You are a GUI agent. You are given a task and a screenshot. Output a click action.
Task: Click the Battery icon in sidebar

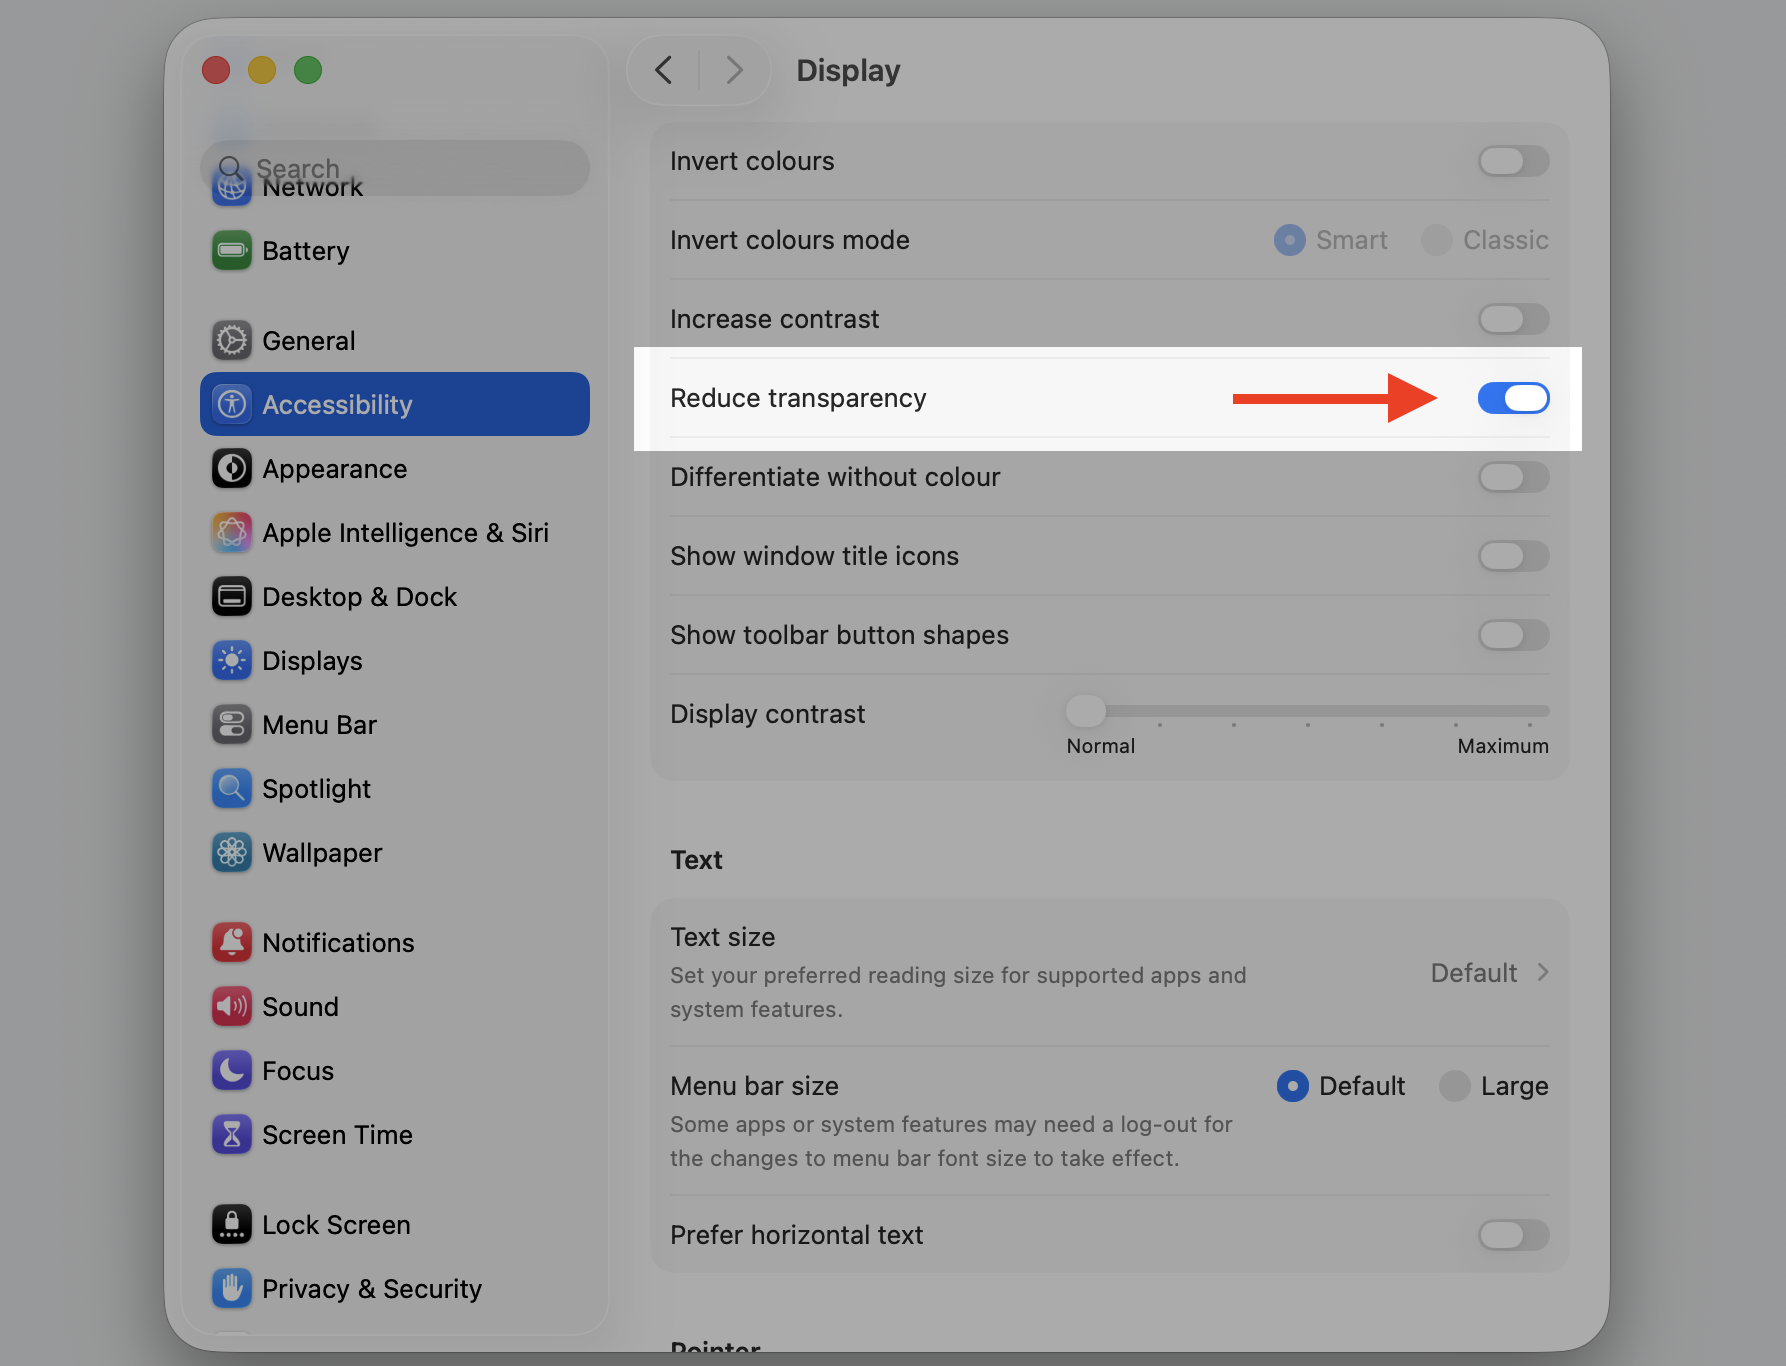click(232, 250)
